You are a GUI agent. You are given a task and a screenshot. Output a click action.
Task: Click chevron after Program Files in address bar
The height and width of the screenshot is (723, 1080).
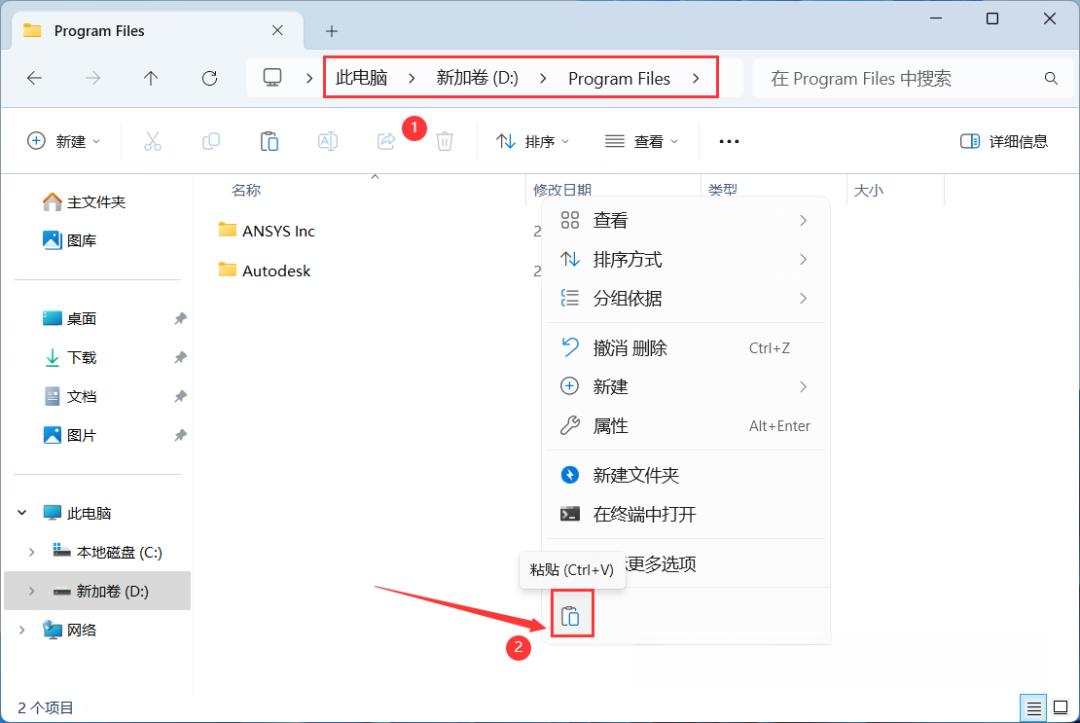click(696, 78)
